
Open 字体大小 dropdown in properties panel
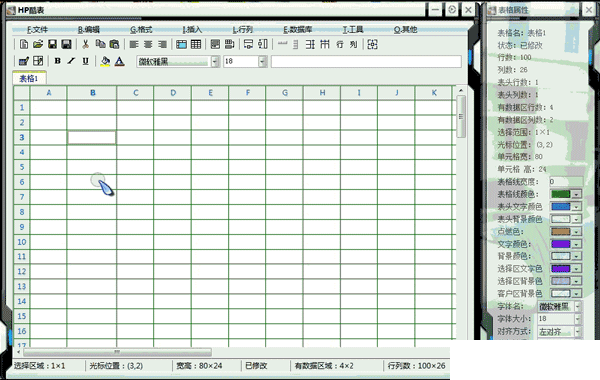577,319
